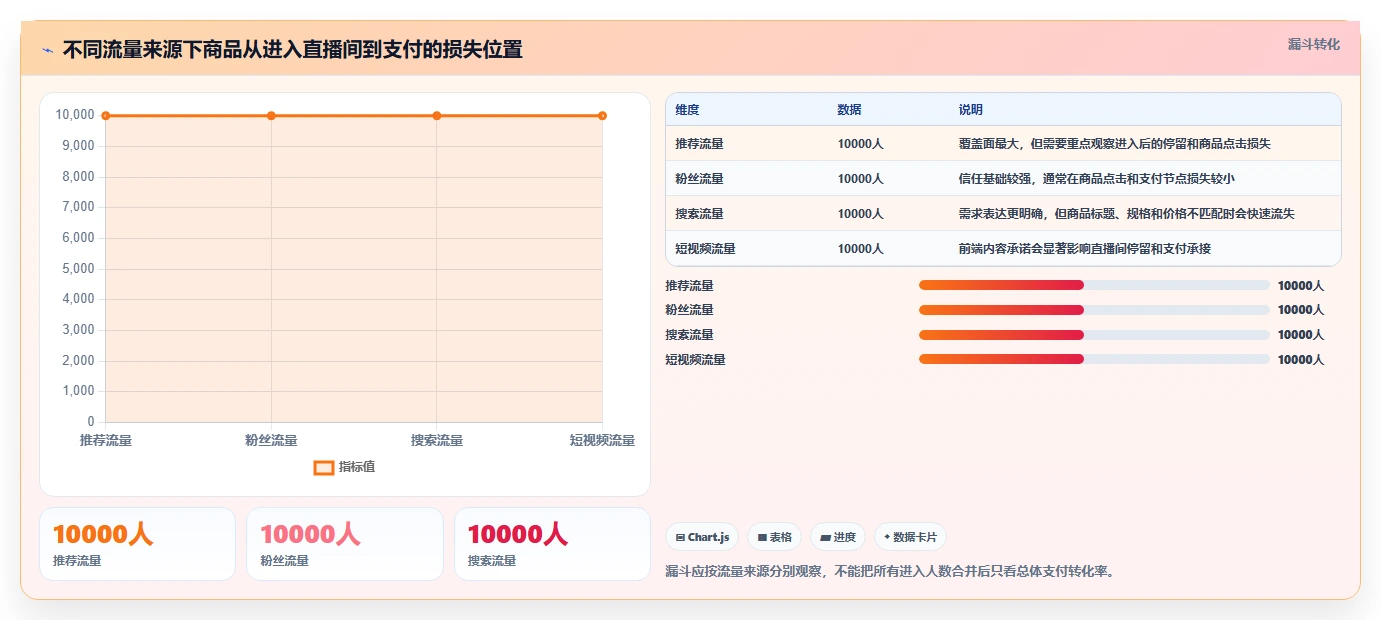Click the 粉丝流量 progress bar

[1094, 310]
